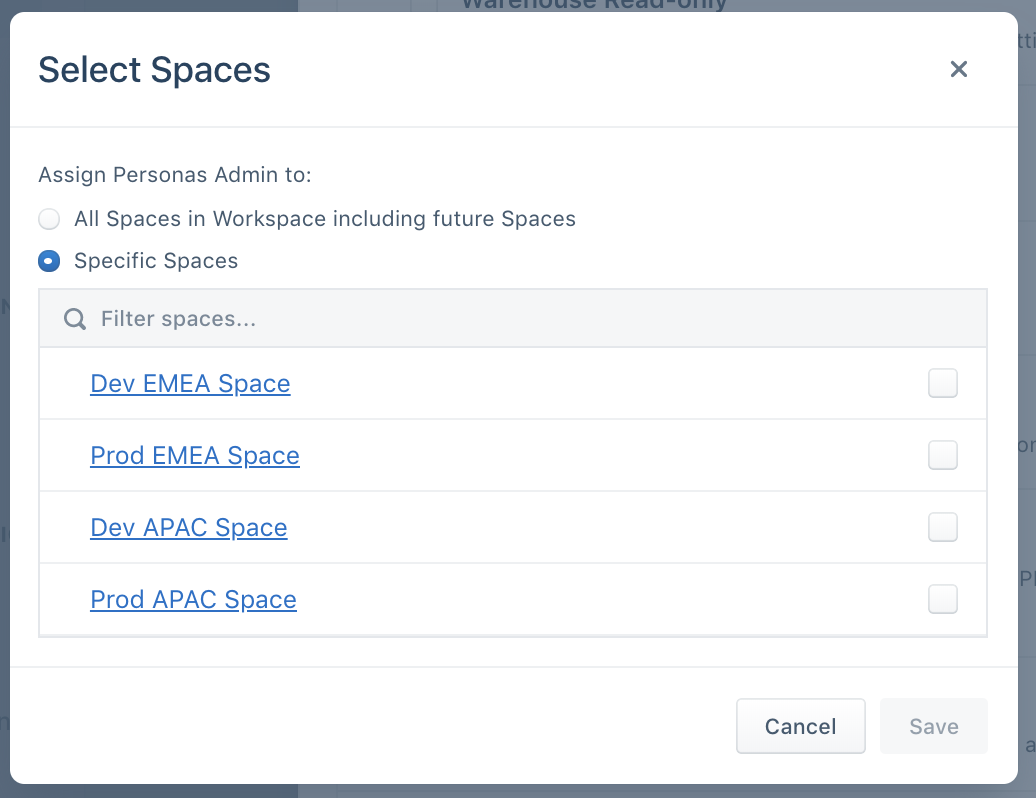Screen dimensions: 1036x798
Task: Tick the Dev APAC Space checkbox
Action: coord(942,527)
